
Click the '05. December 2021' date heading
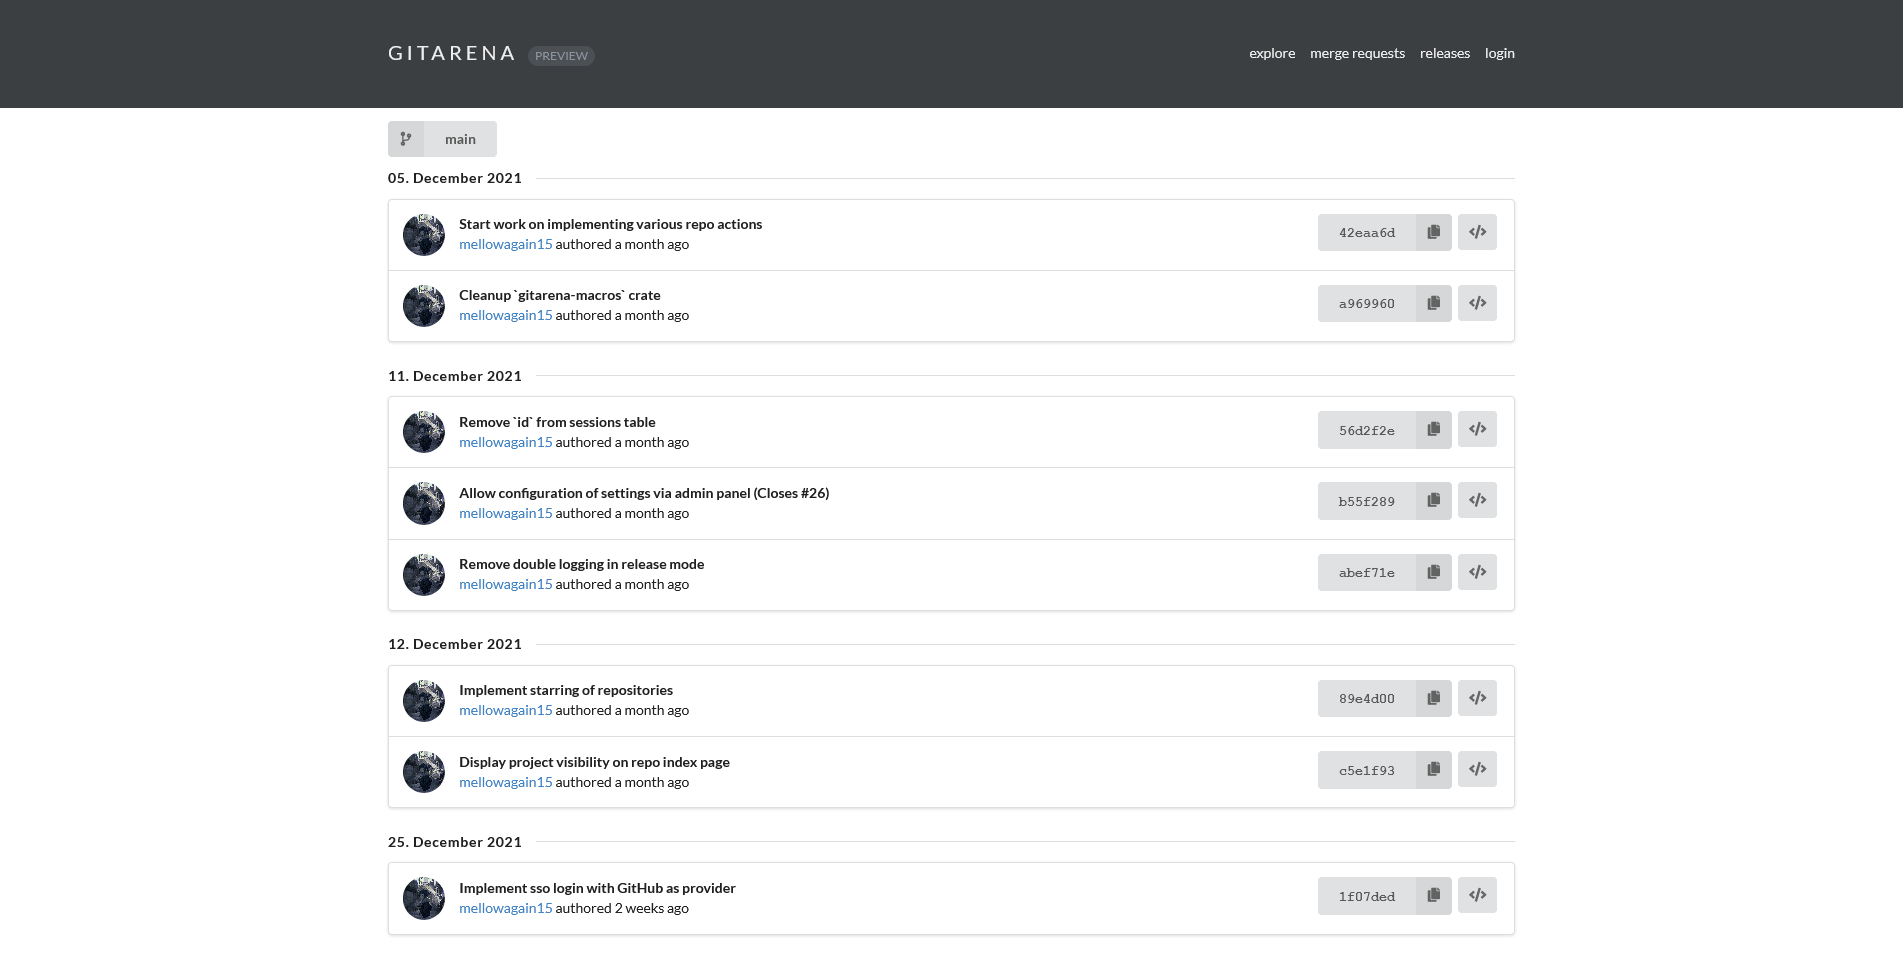click(455, 178)
